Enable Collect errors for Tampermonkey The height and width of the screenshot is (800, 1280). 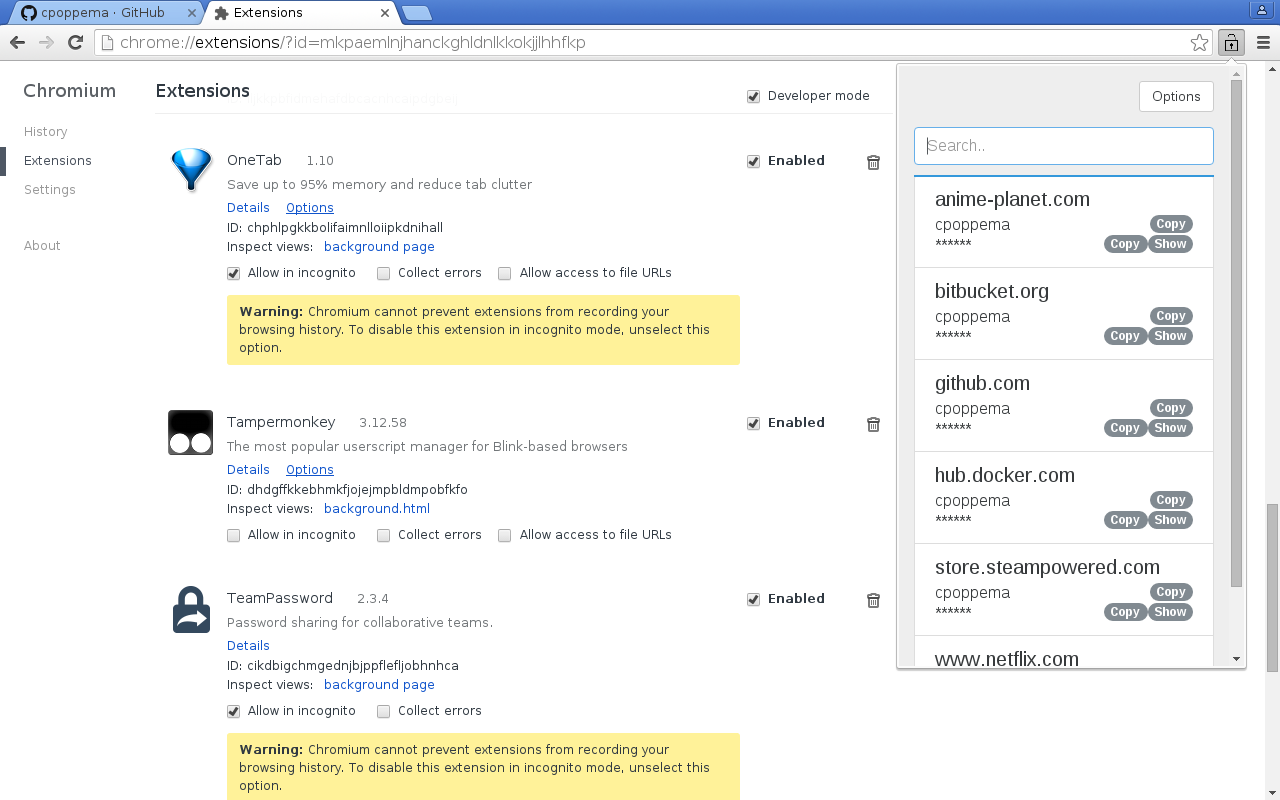tap(383, 535)
